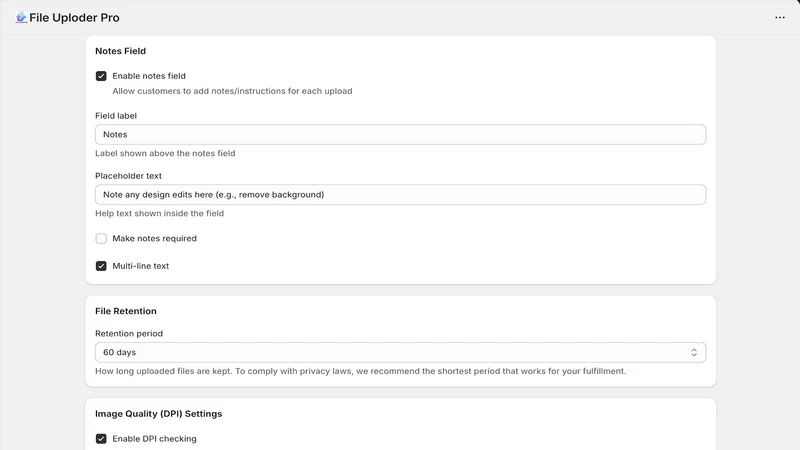The width and height of the screenshot is (800, 450).
Task: Disable the Enable DPI checking checkbox
Action: pyautogui.click(x=101, y=439)
